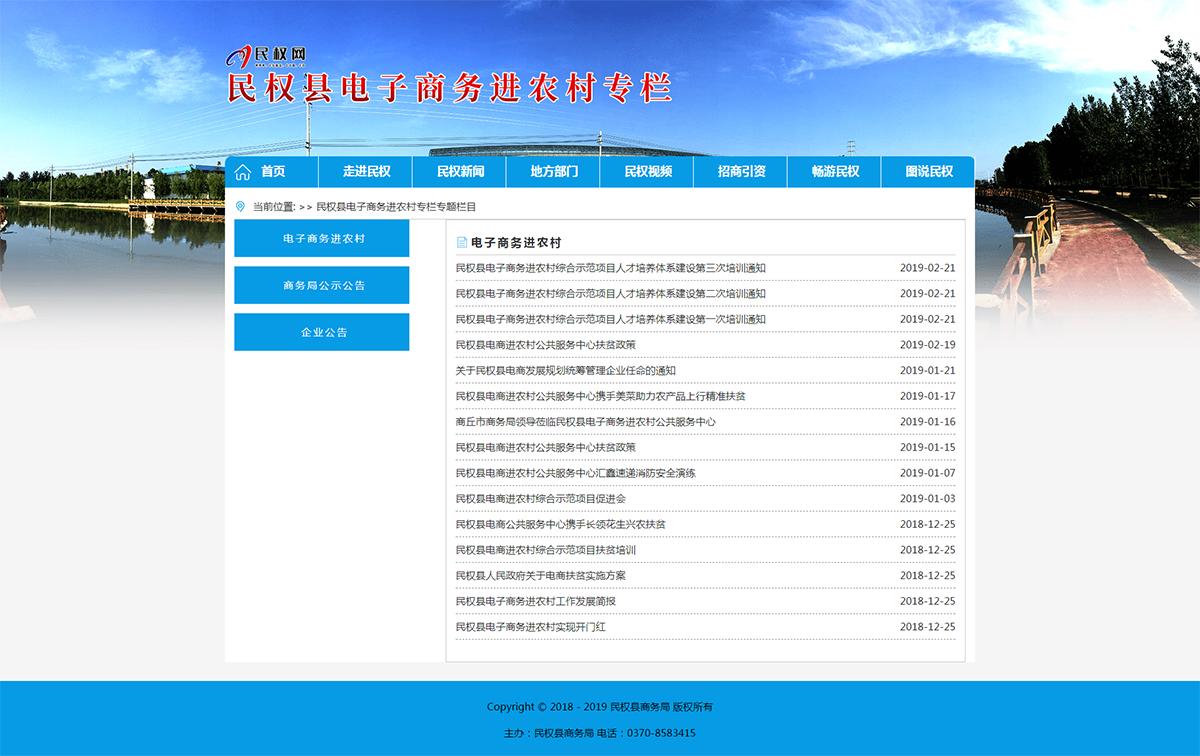Open the 走进民权 navigation item
This screenshot has width=1200, height=756.
click(x=365, y=171)
